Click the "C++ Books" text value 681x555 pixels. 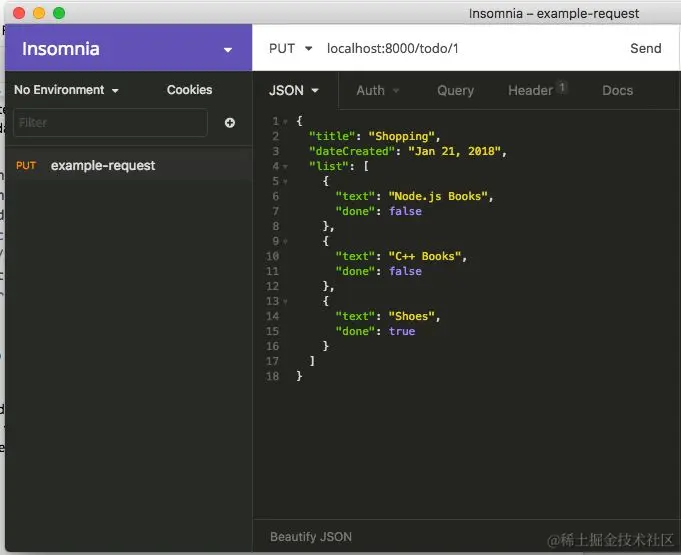tap(424, 256)
